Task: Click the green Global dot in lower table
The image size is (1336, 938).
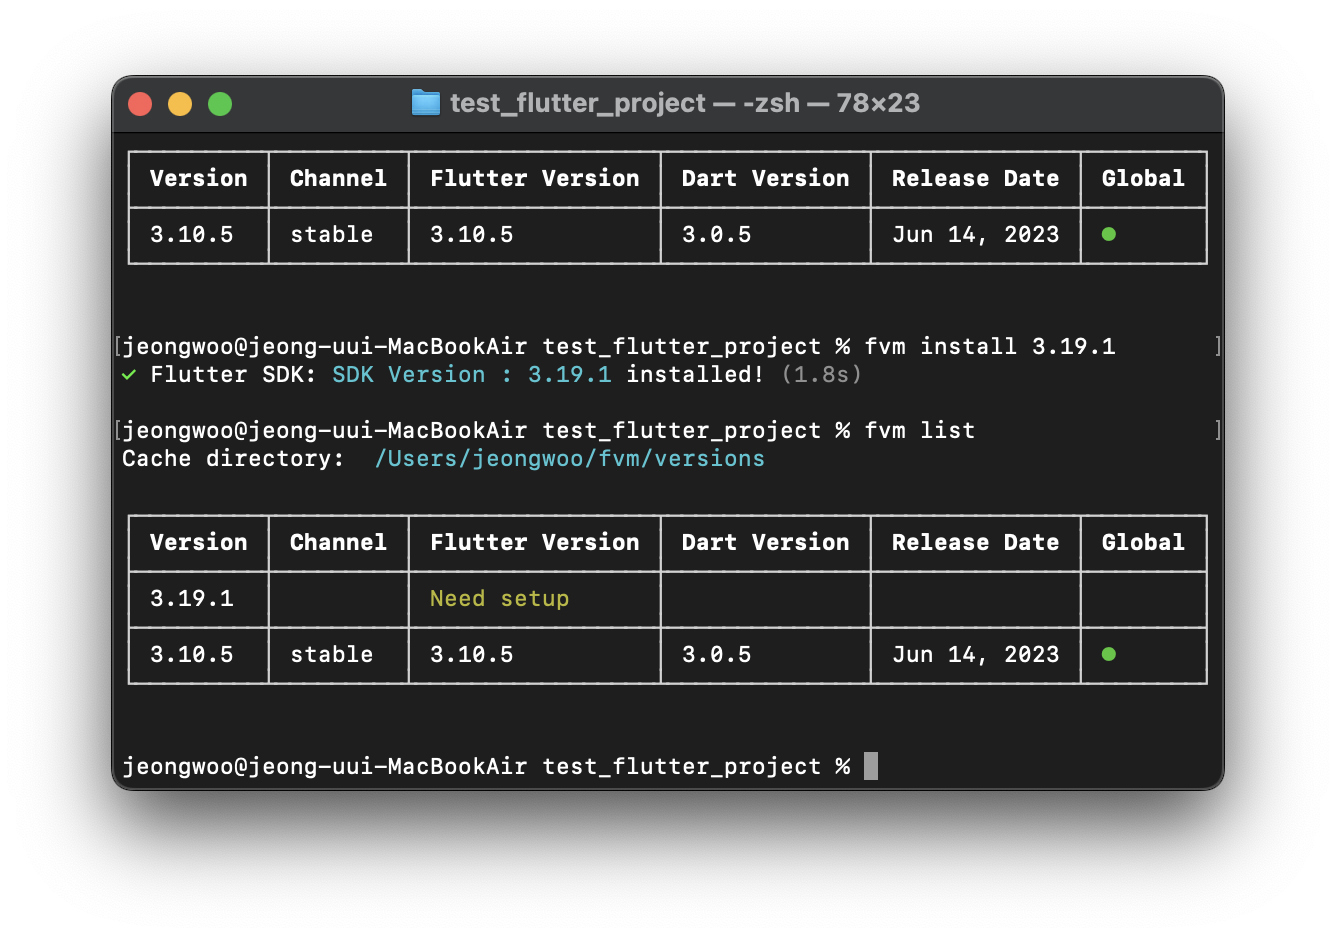Action: 1109,654
